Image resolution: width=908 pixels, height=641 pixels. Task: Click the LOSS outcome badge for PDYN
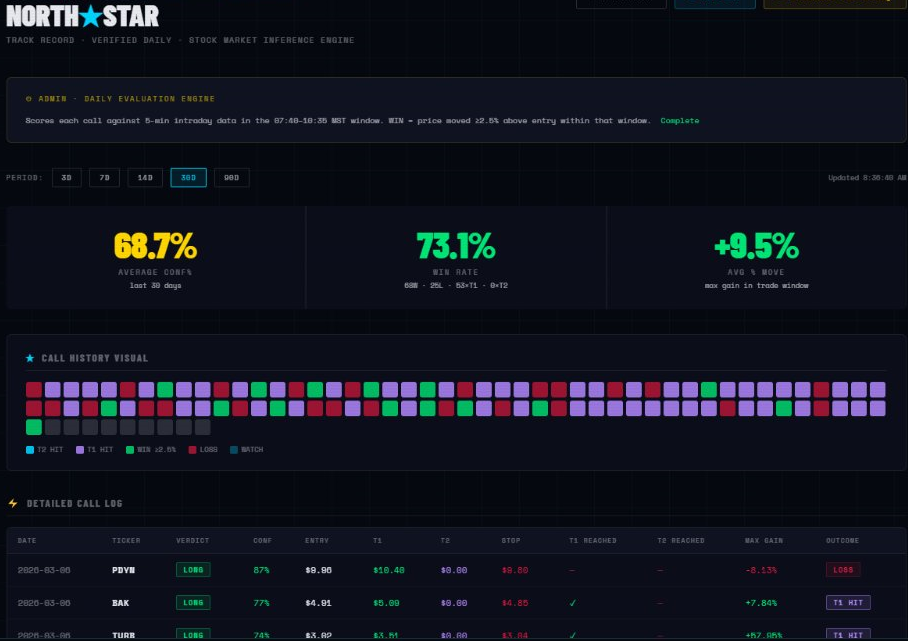click(x=843, y=570)
